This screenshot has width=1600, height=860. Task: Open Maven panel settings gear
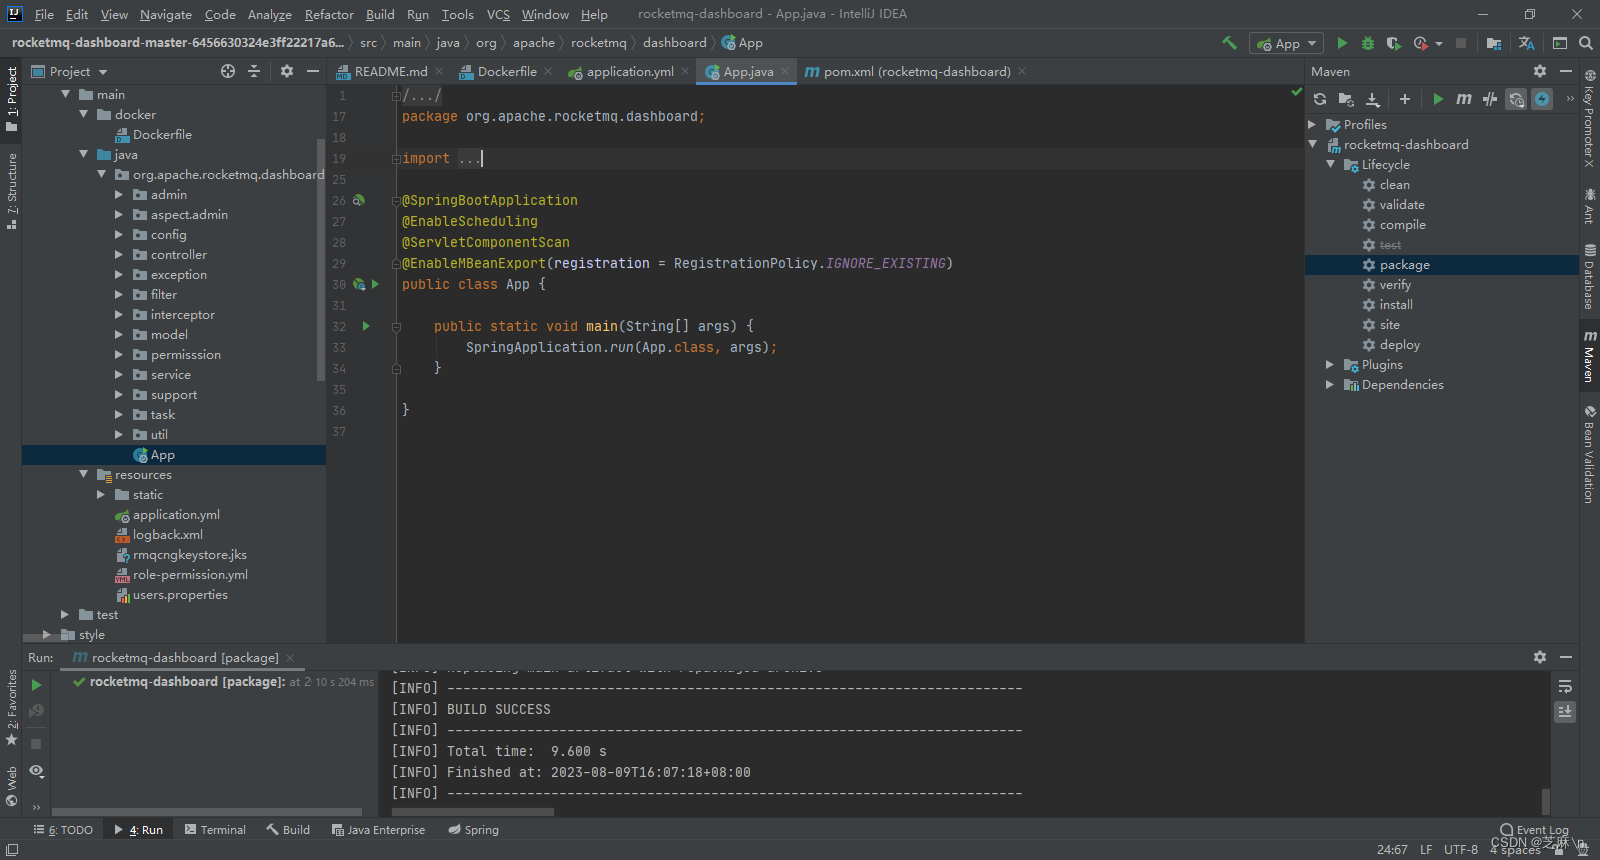click(1540, 71)
